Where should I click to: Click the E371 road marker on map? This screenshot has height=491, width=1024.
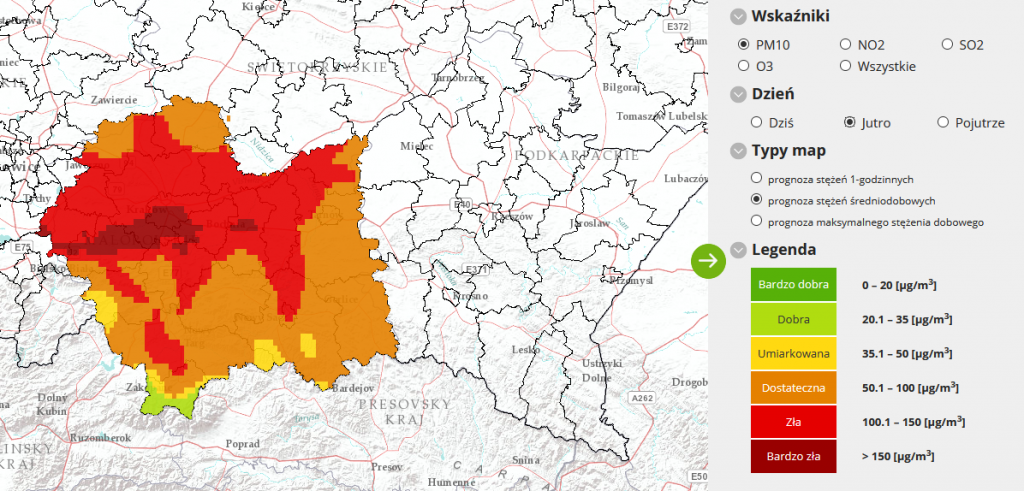474,270
